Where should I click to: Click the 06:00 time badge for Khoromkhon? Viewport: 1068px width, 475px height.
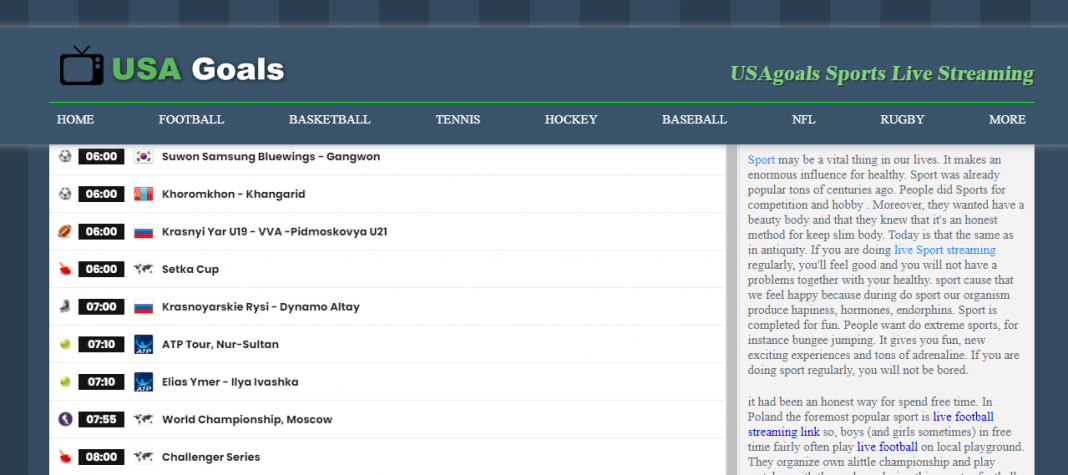[101, 194]
